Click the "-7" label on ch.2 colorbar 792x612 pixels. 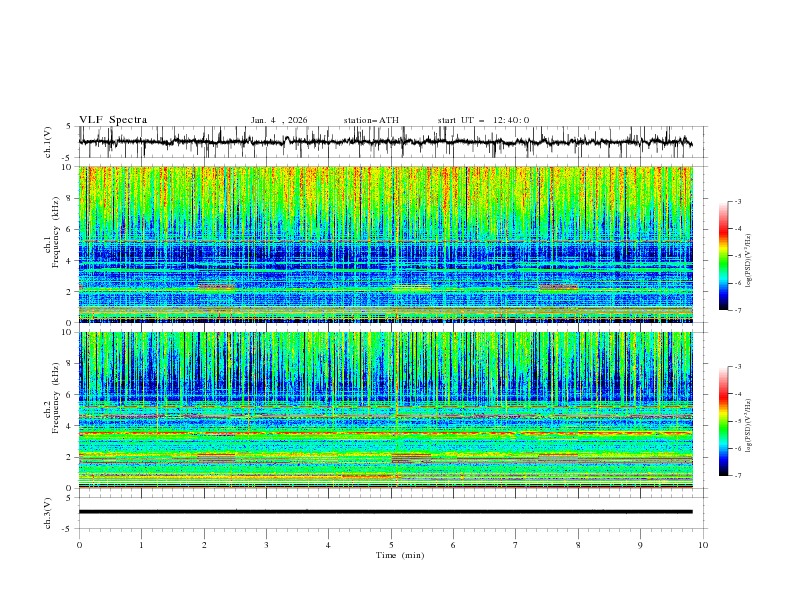point(737,476)
